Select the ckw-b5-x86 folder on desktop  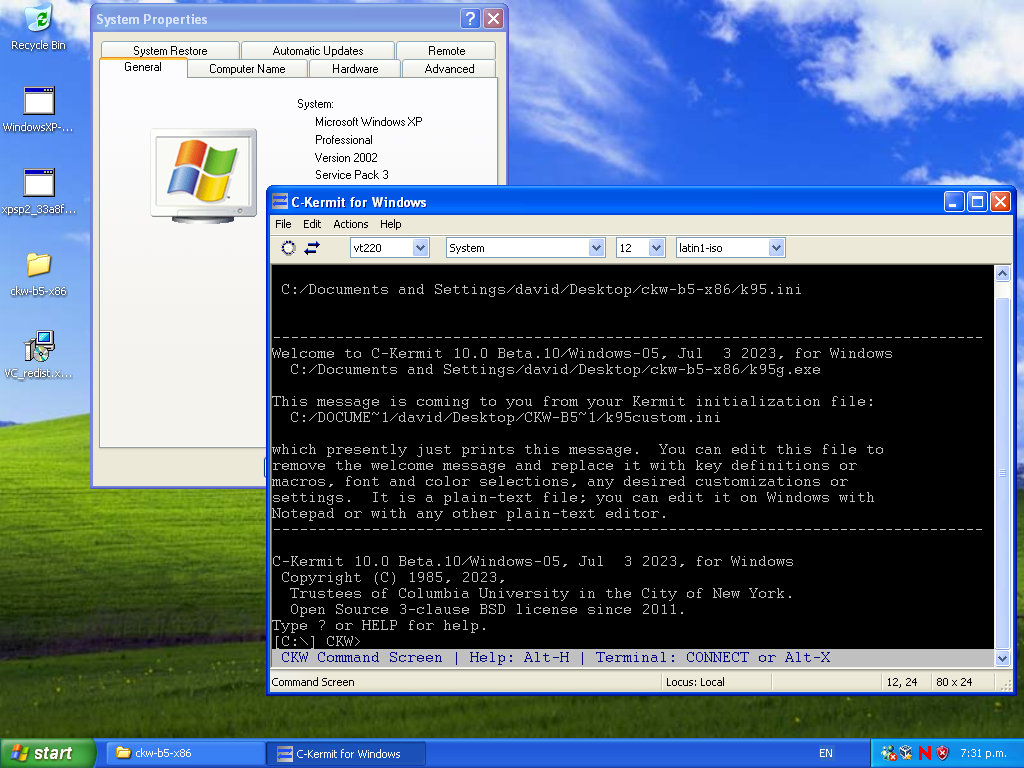pos(39,274)
